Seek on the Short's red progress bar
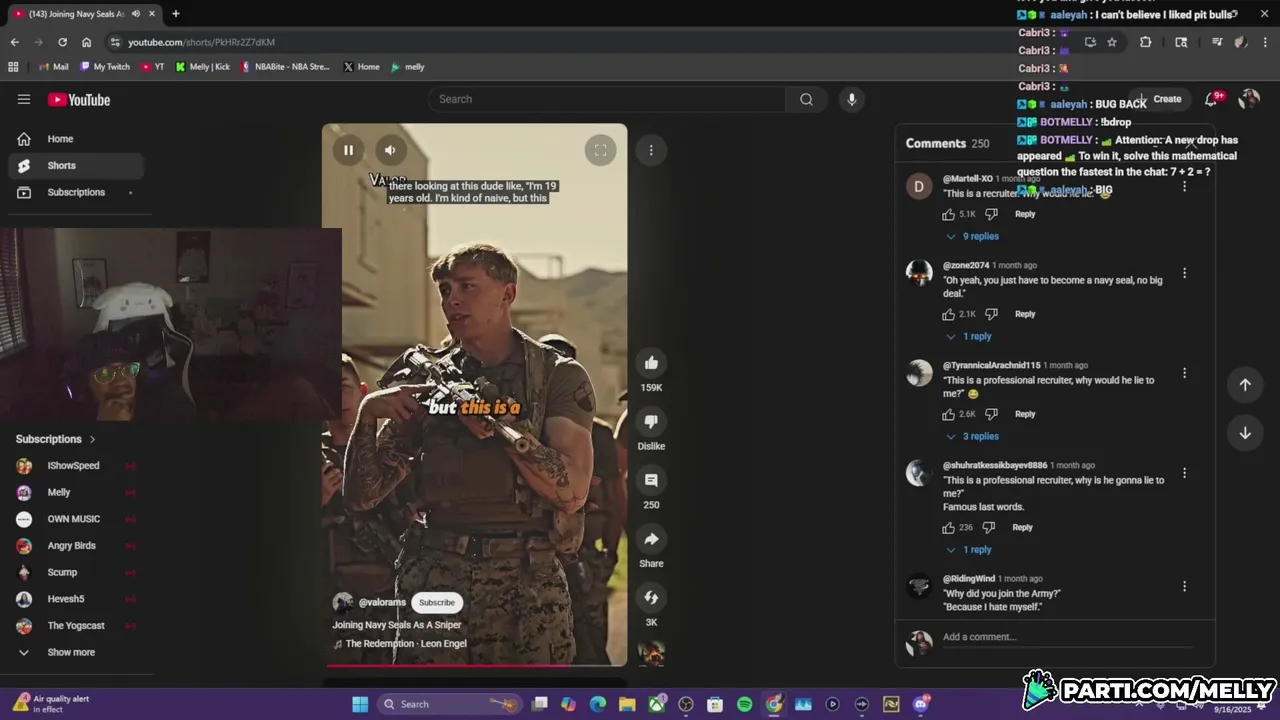The width and height of the screenshot is (1280, 720). point(475,665)
